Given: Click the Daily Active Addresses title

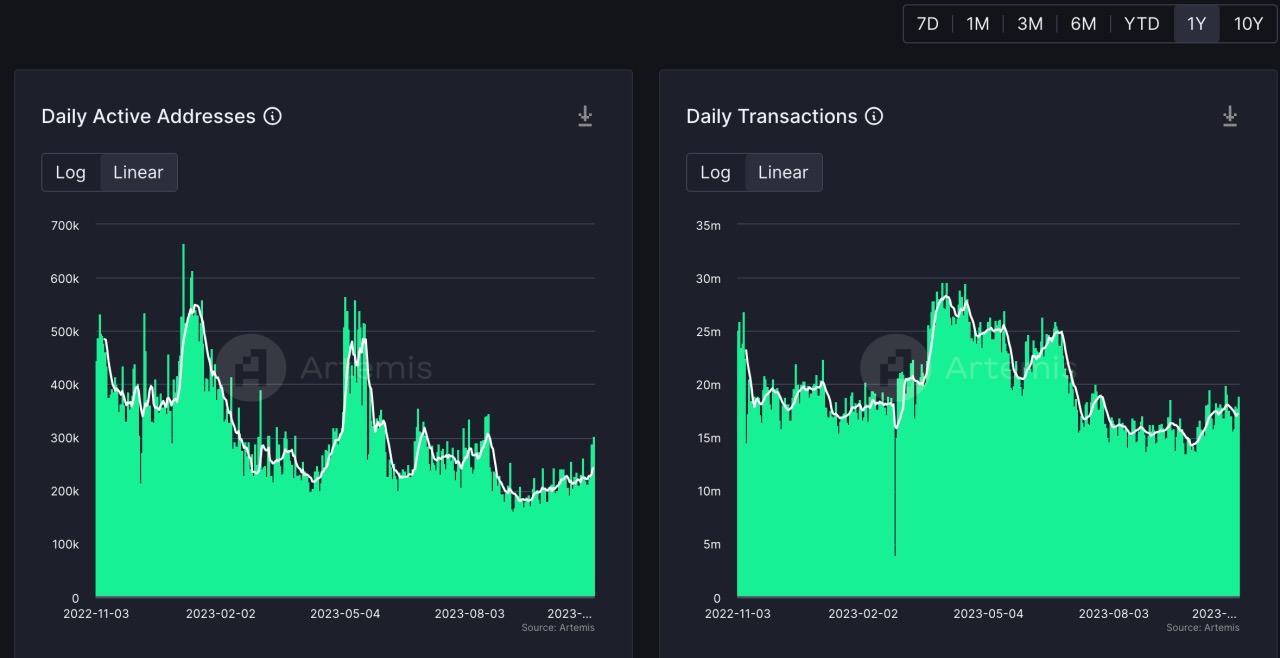Looking at the screenshot, I should click(x=148, y=117).
